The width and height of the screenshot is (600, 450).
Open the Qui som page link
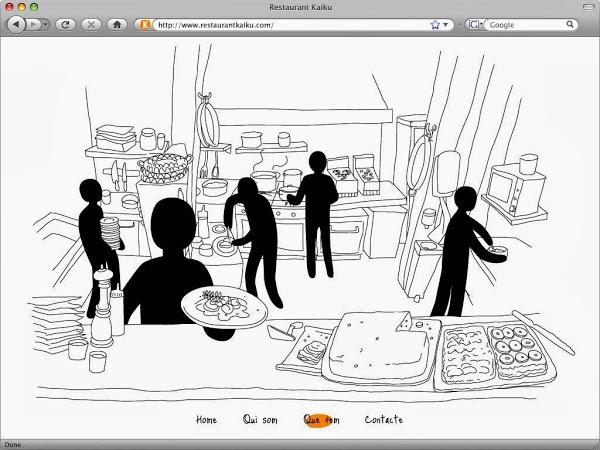[260, 420]
